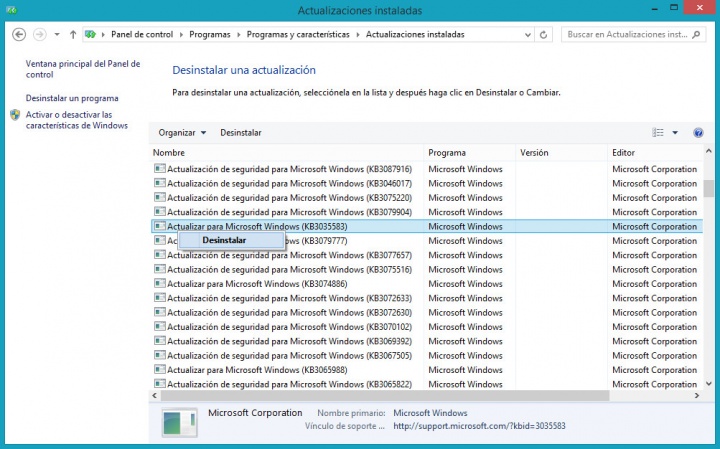This screenshot has height=449, width=720.
Task: Open help with blue question mark icon
Action: click(x=698, y=133)
